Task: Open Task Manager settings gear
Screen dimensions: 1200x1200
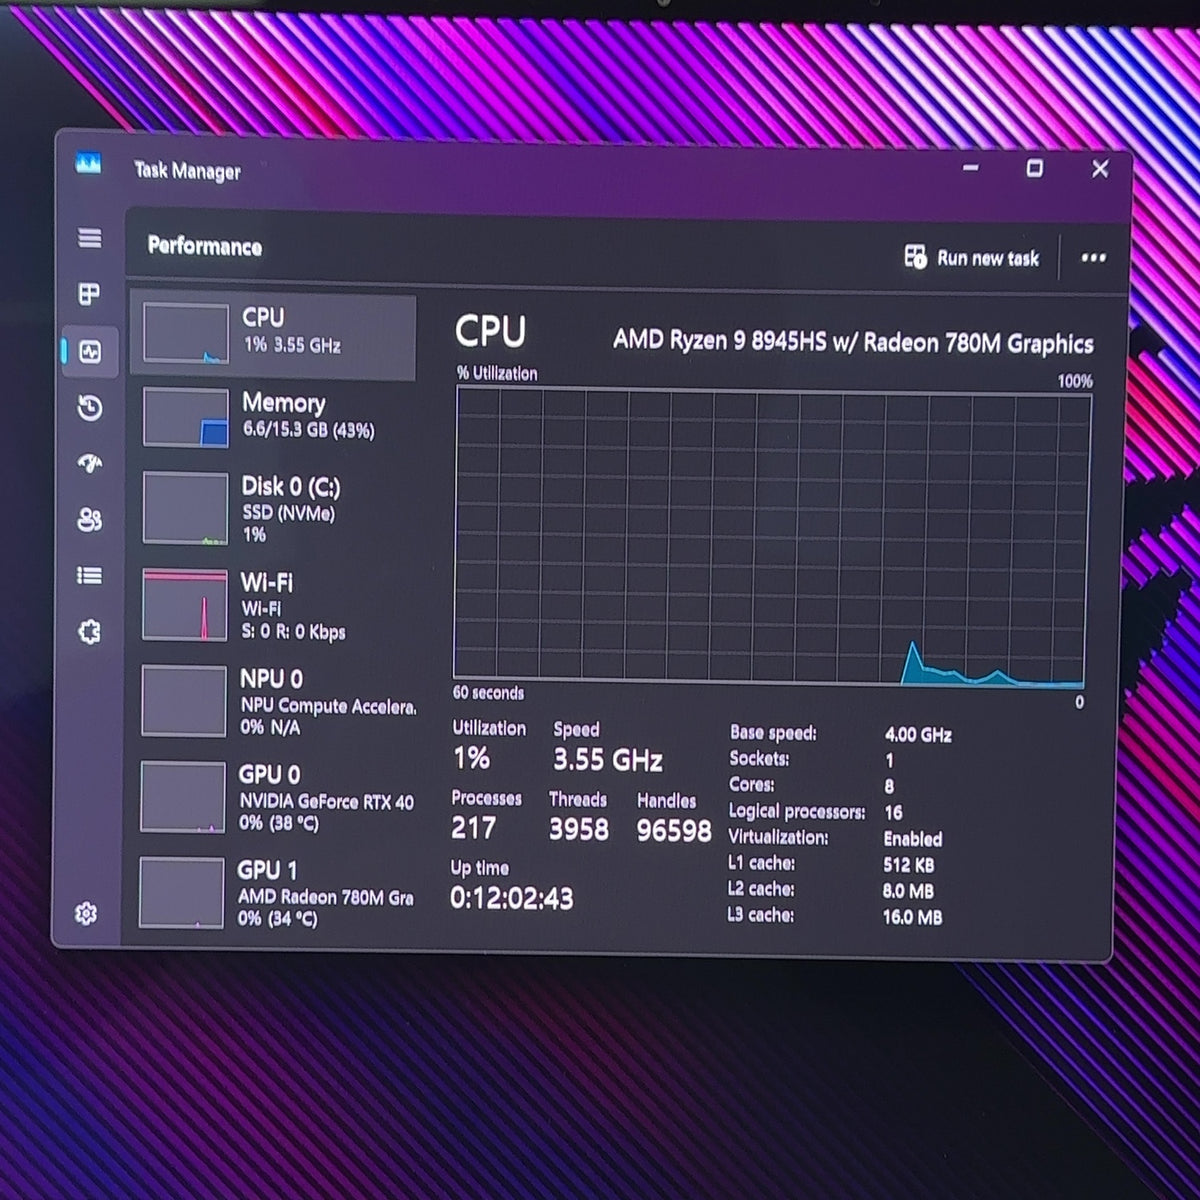Action: (86, 913)
